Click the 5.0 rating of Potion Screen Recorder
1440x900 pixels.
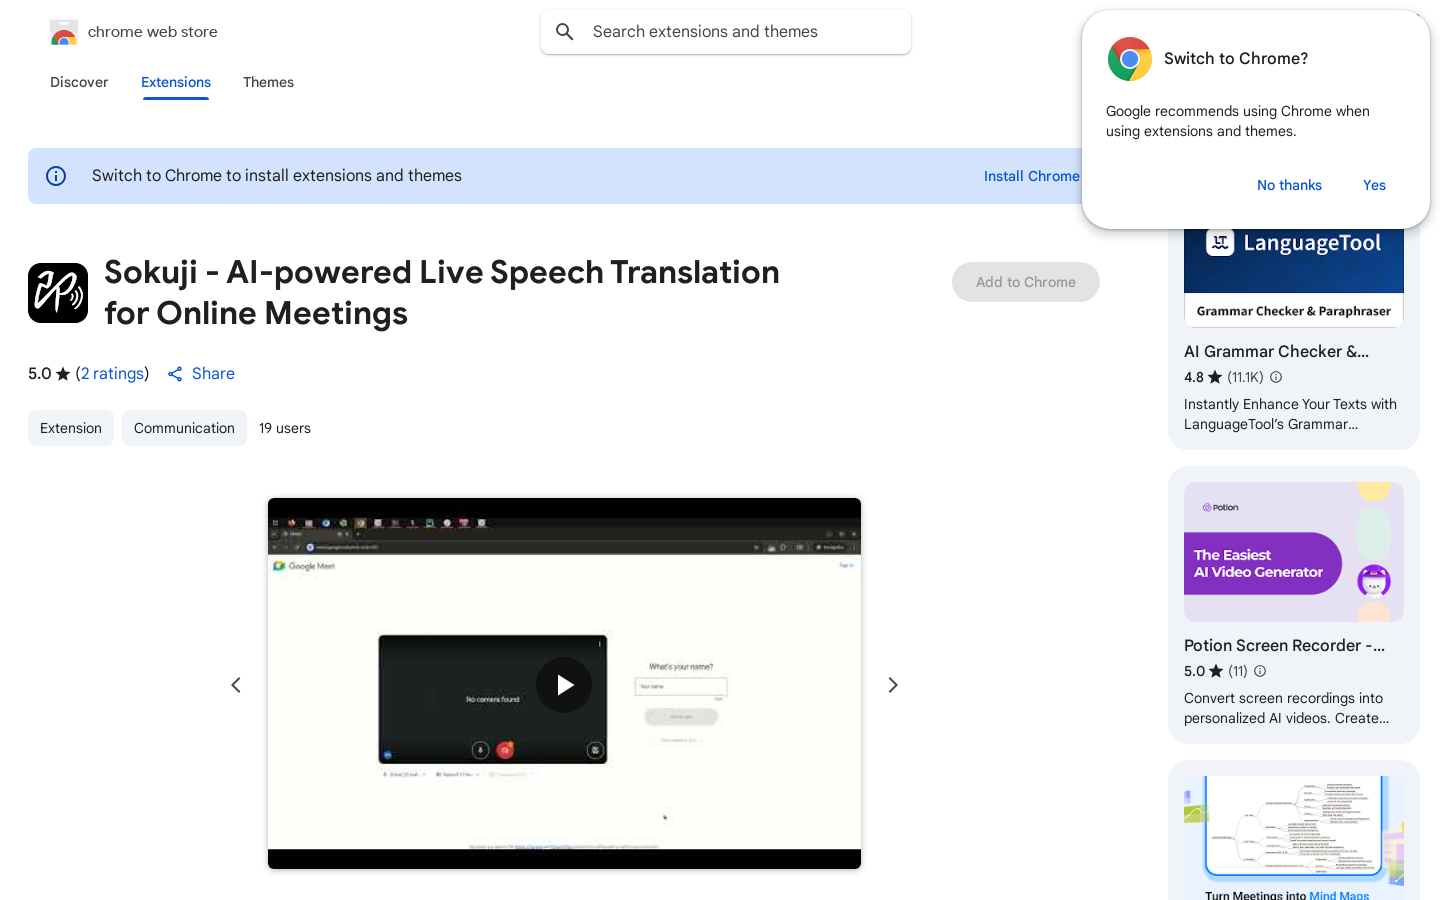click(x=1203, y=671)
